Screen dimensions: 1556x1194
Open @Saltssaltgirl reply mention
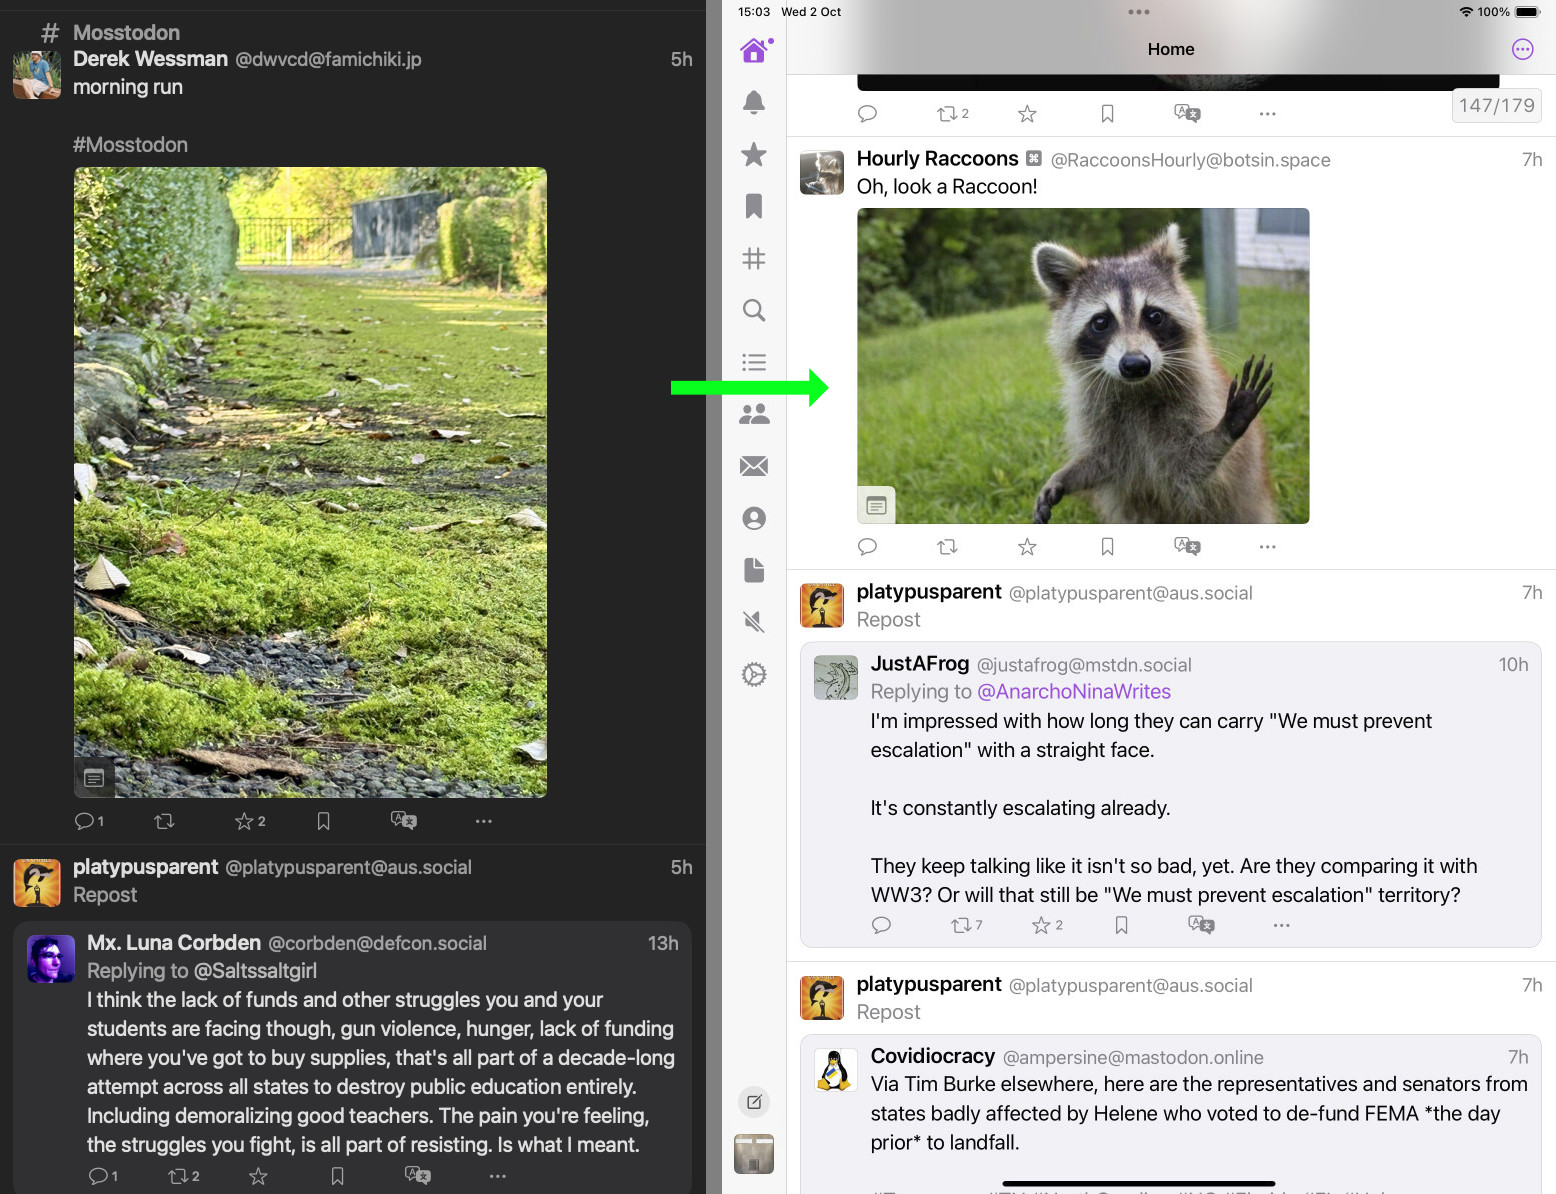255,970
